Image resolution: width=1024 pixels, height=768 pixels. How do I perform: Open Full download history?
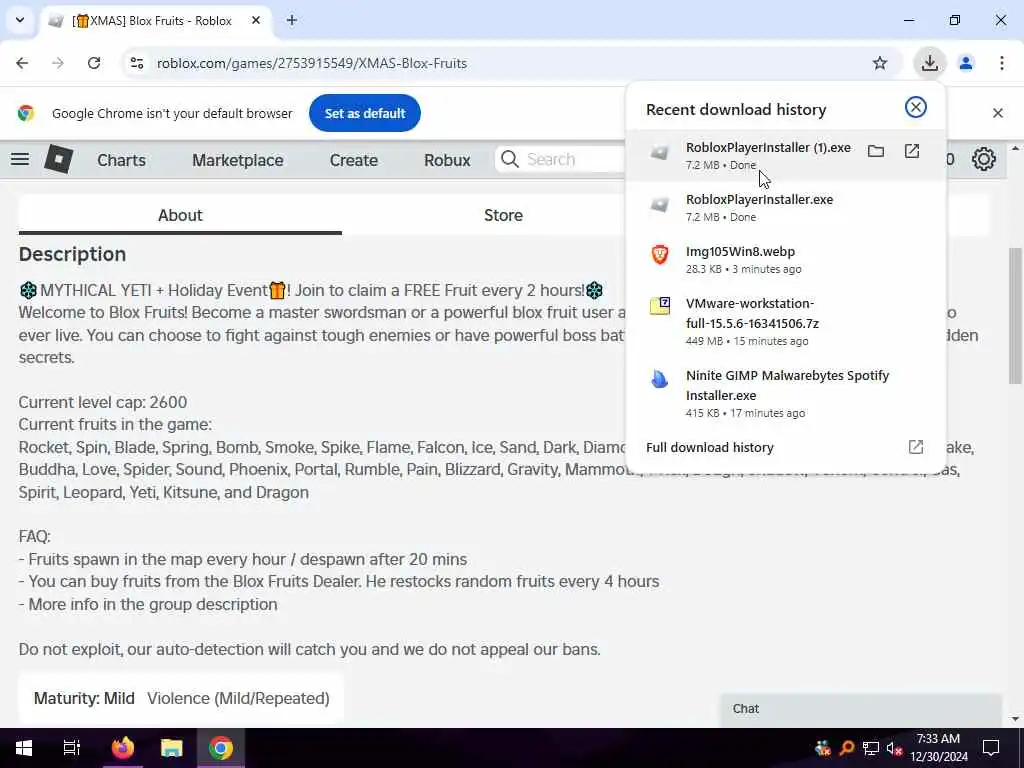pos(784,447)
